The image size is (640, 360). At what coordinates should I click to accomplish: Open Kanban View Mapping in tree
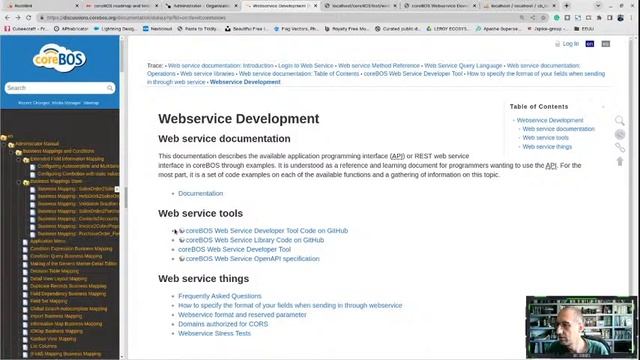[53, 339]
